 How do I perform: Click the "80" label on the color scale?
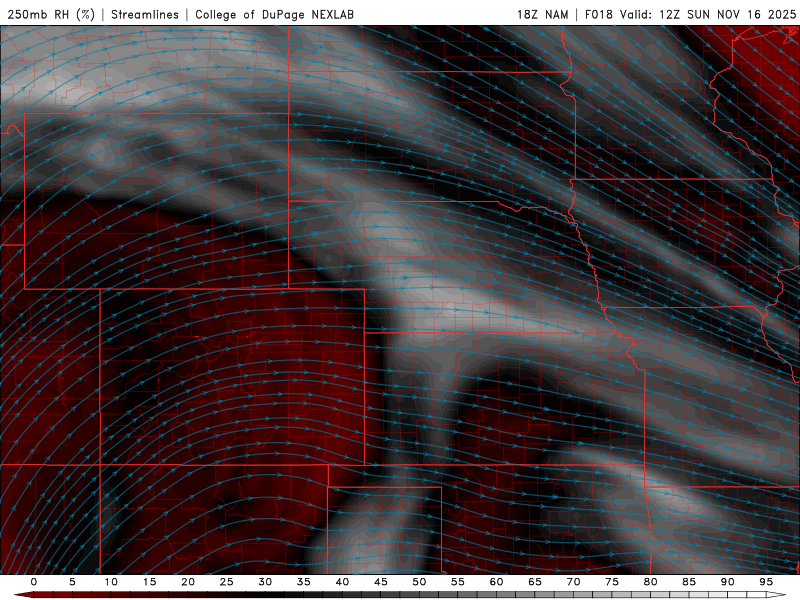click(651, 582)
